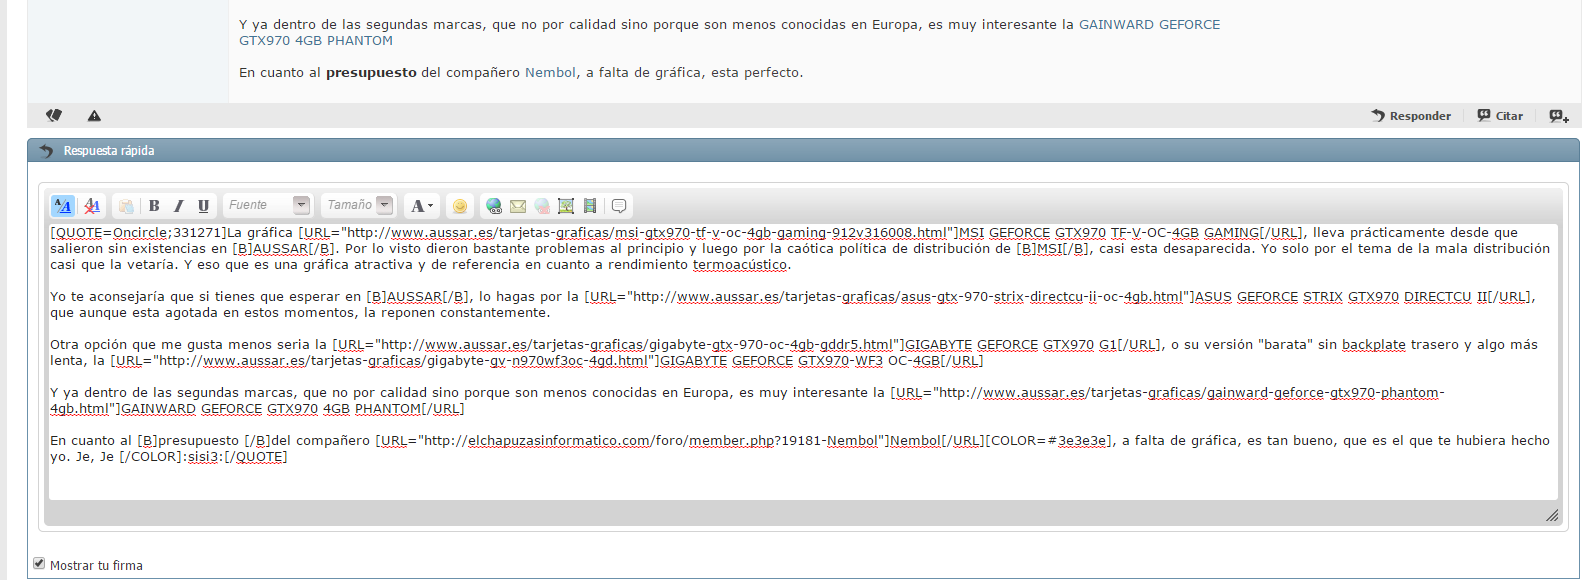Click the wrap quote tags icon
The width and height of the screenshot is (1583, 580).
coord(619,206)
